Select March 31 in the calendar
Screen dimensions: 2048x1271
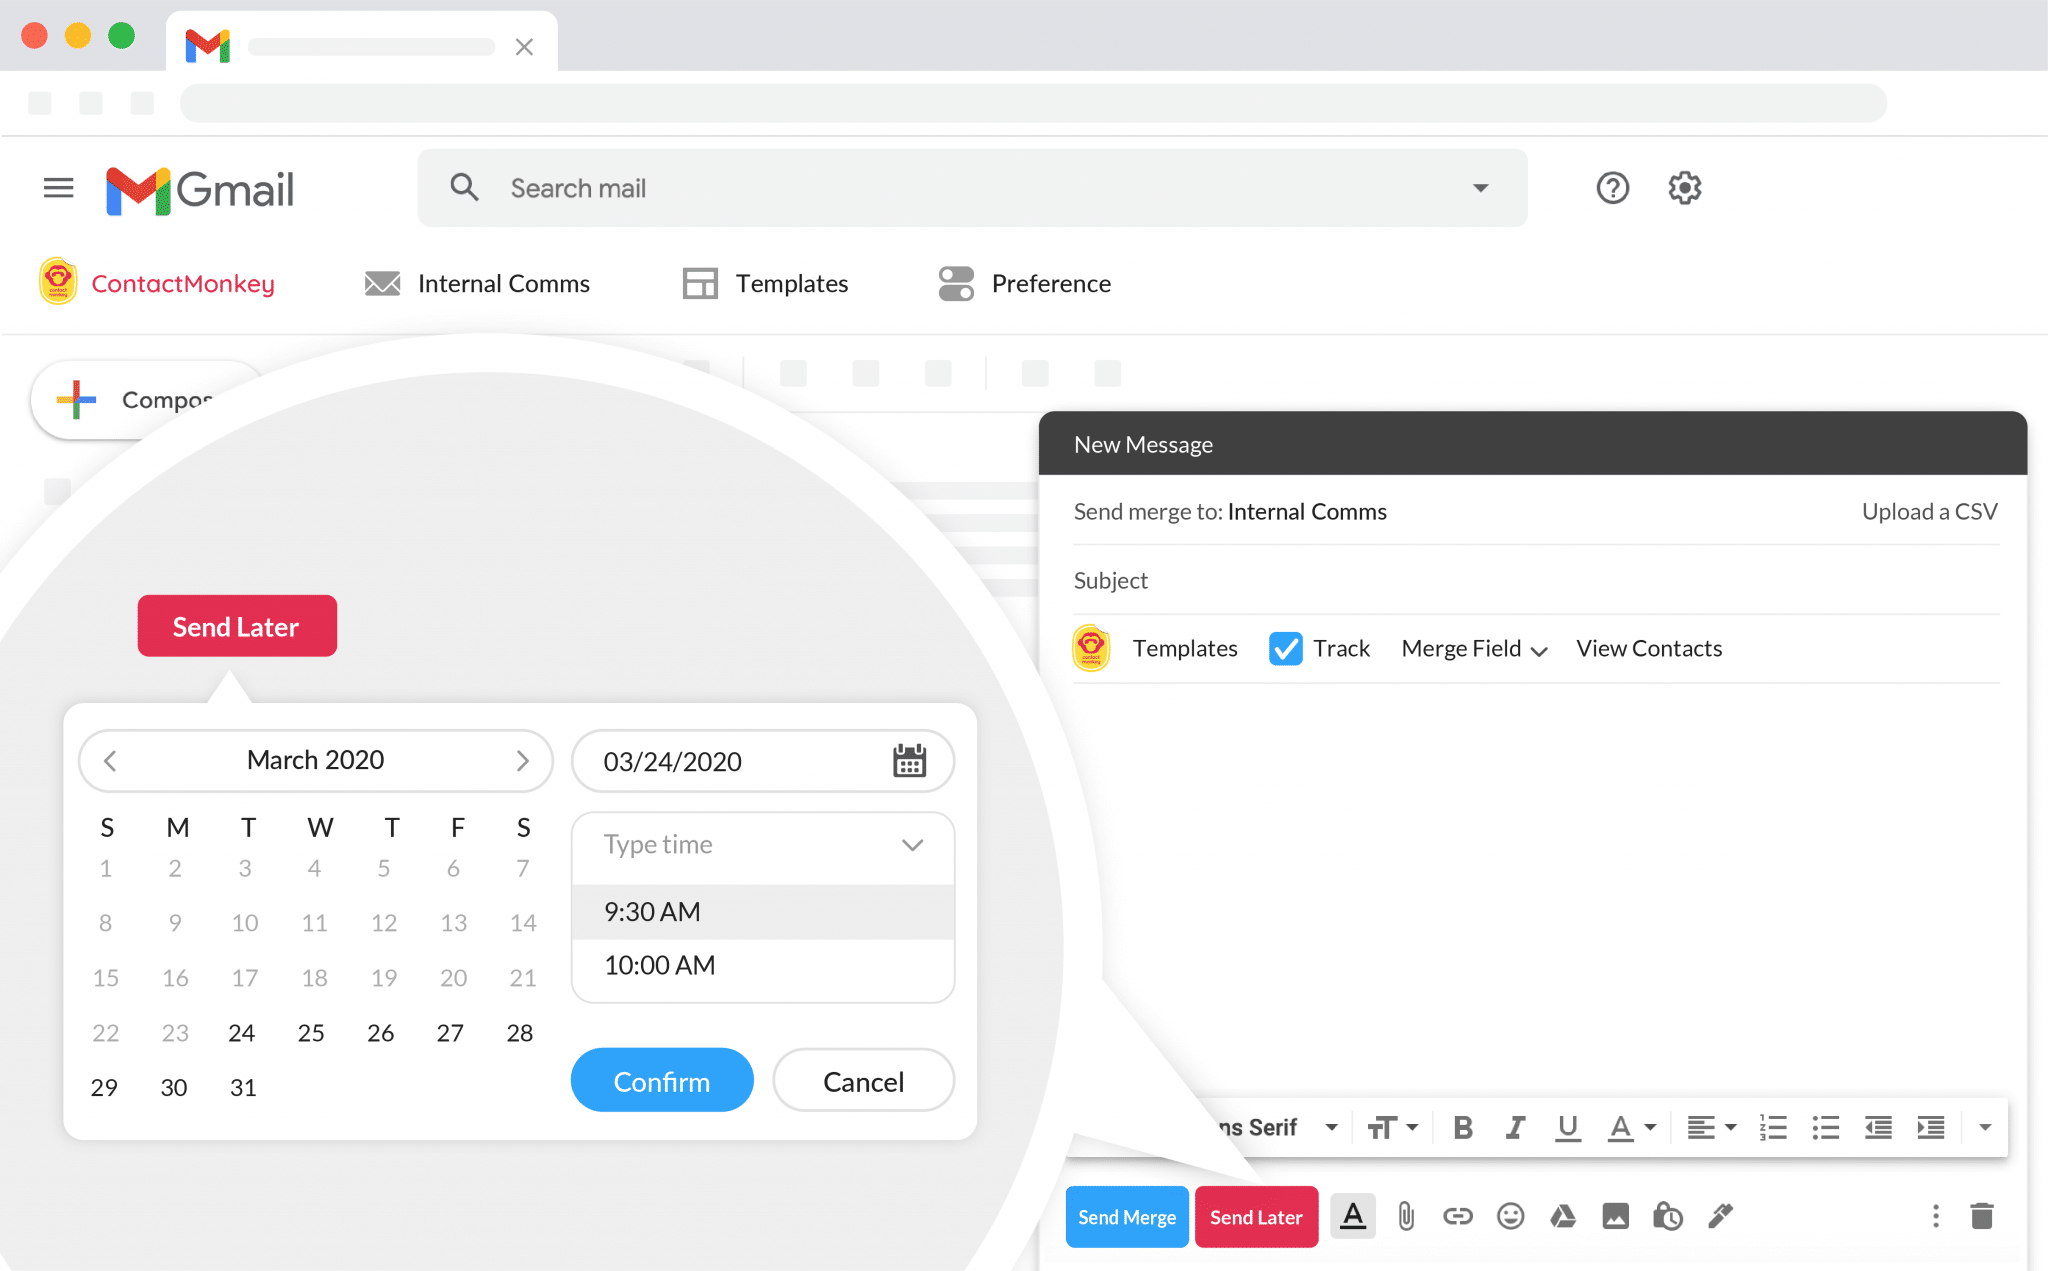[243, 1088]
